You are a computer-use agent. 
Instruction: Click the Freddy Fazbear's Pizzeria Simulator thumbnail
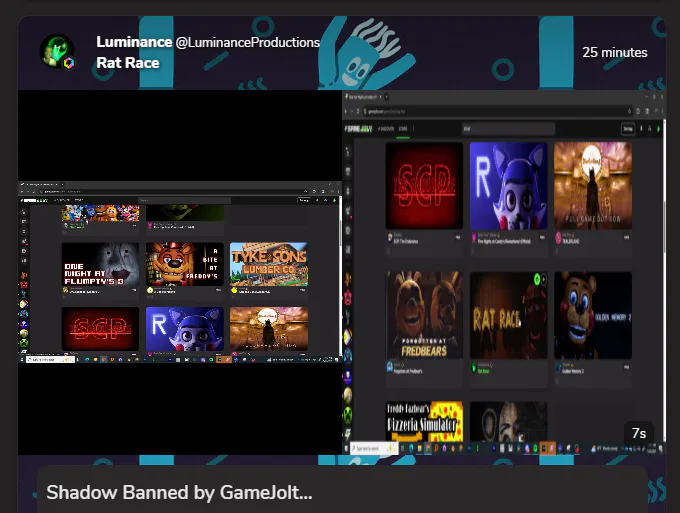pos(424,422)
